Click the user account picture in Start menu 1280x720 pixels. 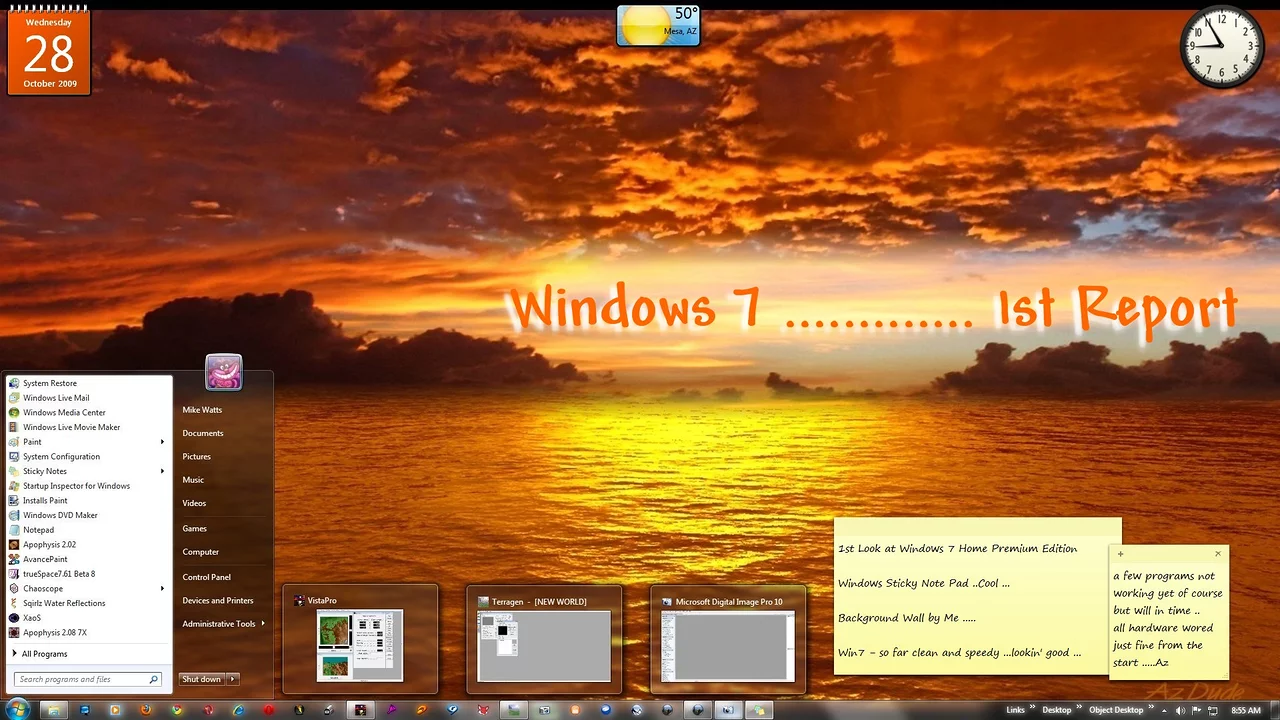[x=223, y=372]
